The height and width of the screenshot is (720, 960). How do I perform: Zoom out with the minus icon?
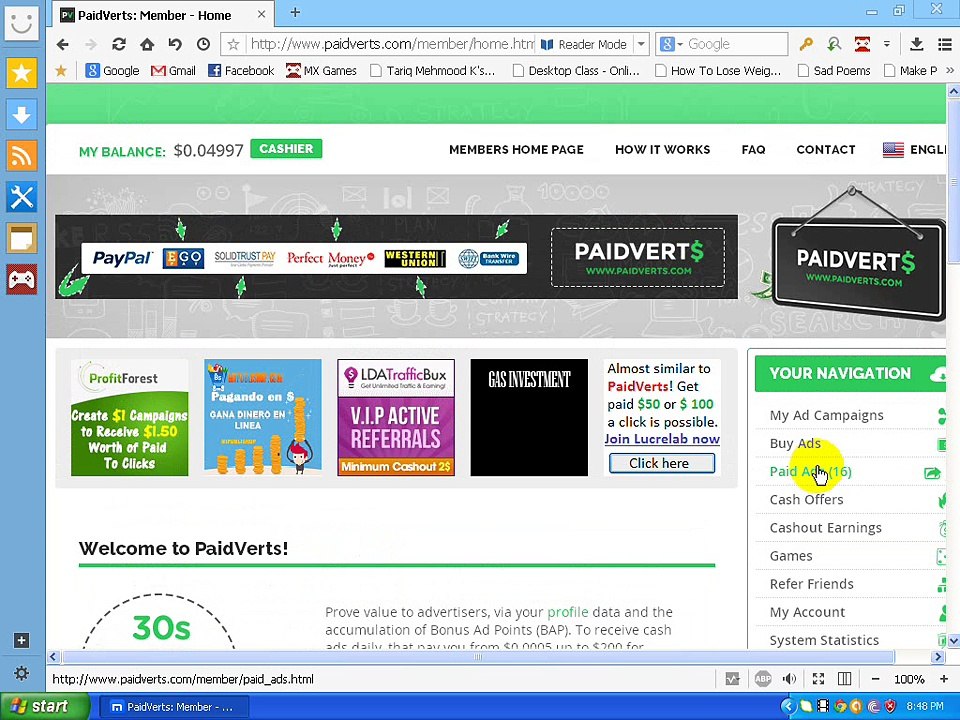876,679
